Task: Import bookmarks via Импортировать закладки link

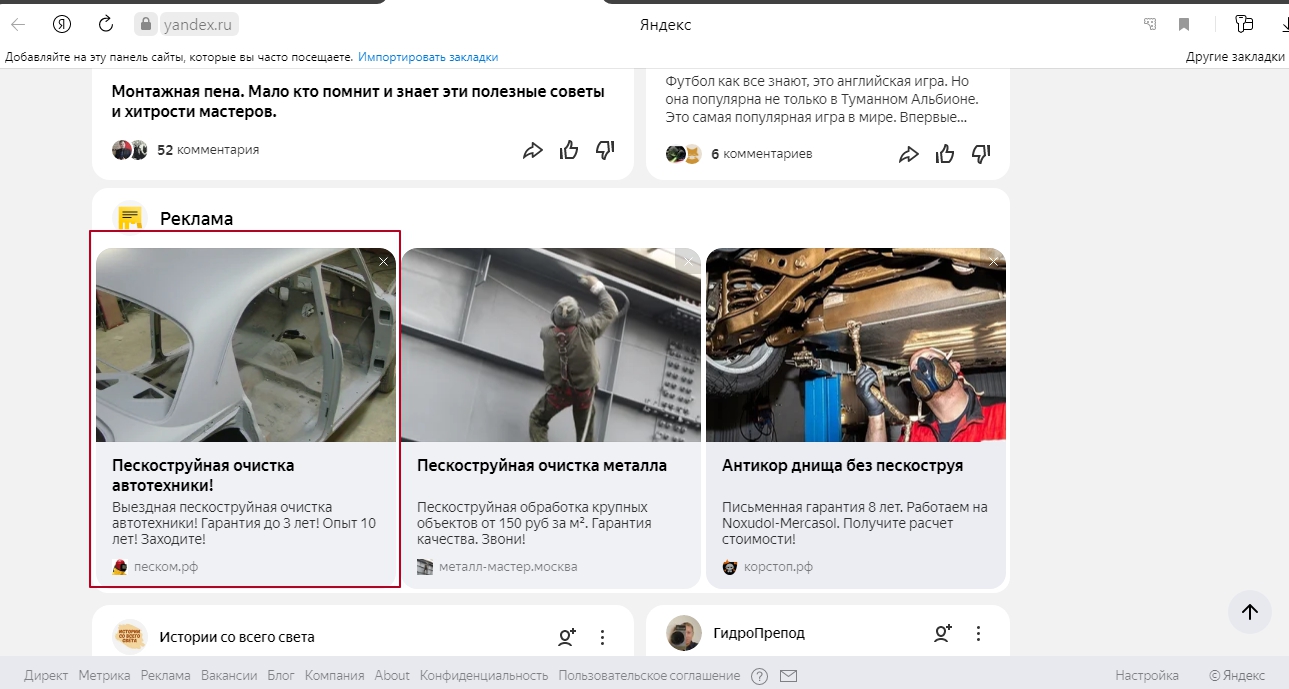Action: (x=428, y=57)
